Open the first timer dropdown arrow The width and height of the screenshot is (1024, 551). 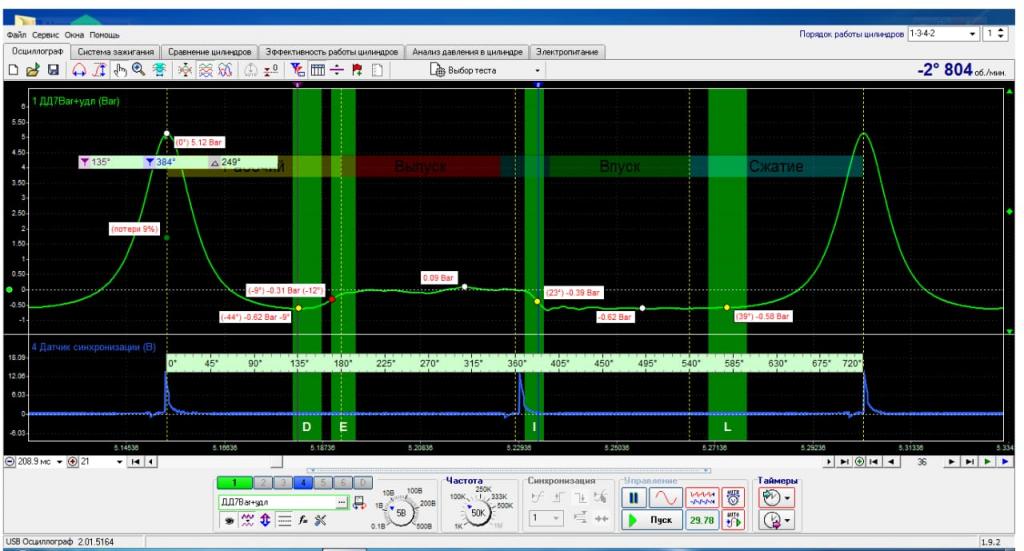pyautogui.click(x=788, y=498)
